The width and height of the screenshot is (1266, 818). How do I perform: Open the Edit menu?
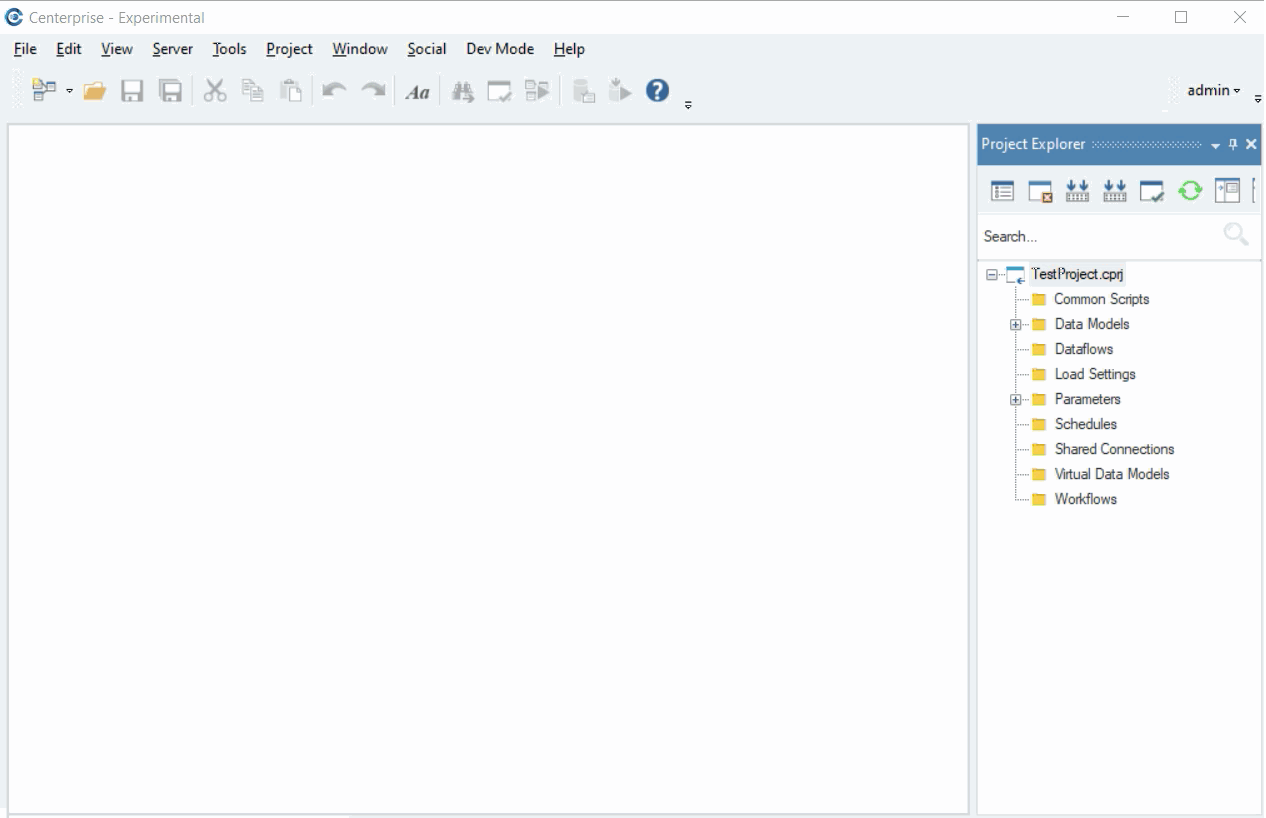coord(69,49)
